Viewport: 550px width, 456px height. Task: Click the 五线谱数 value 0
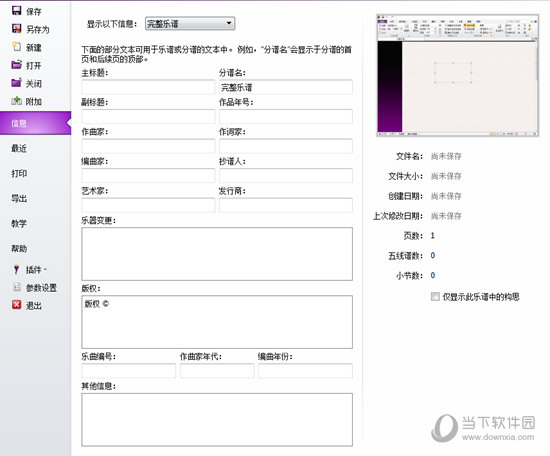click(433, 255)
